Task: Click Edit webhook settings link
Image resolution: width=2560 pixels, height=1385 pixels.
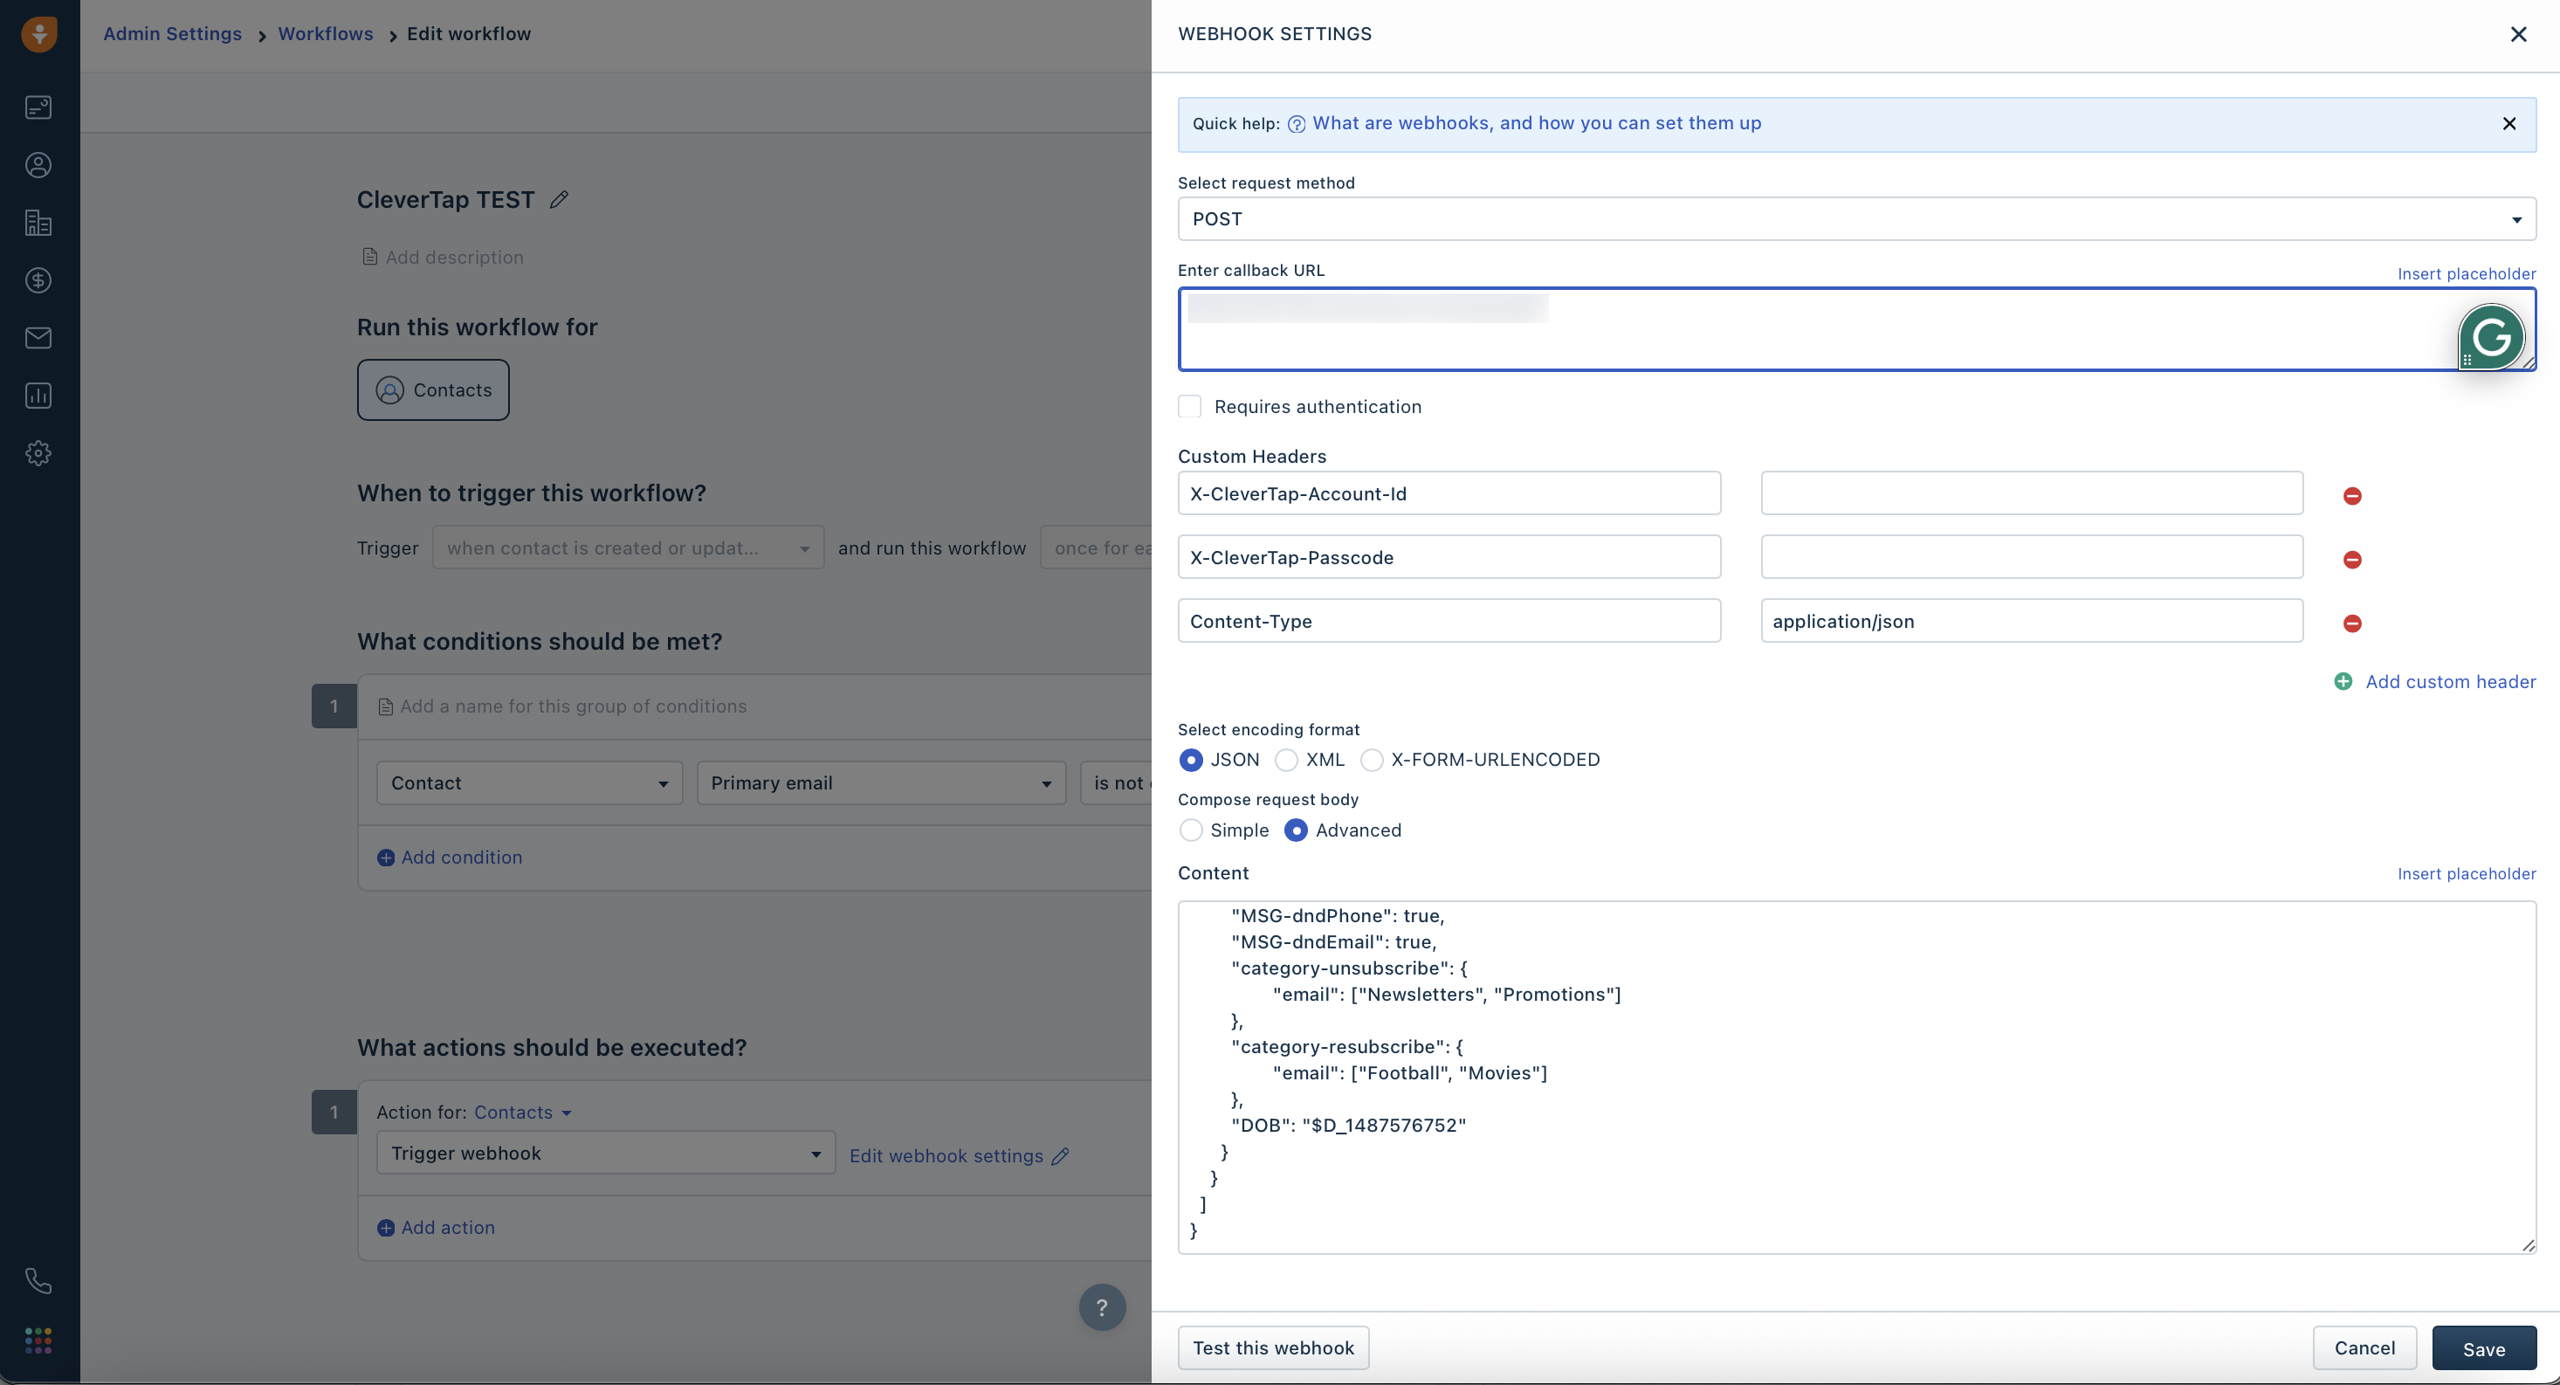Action: point(946,1156)
